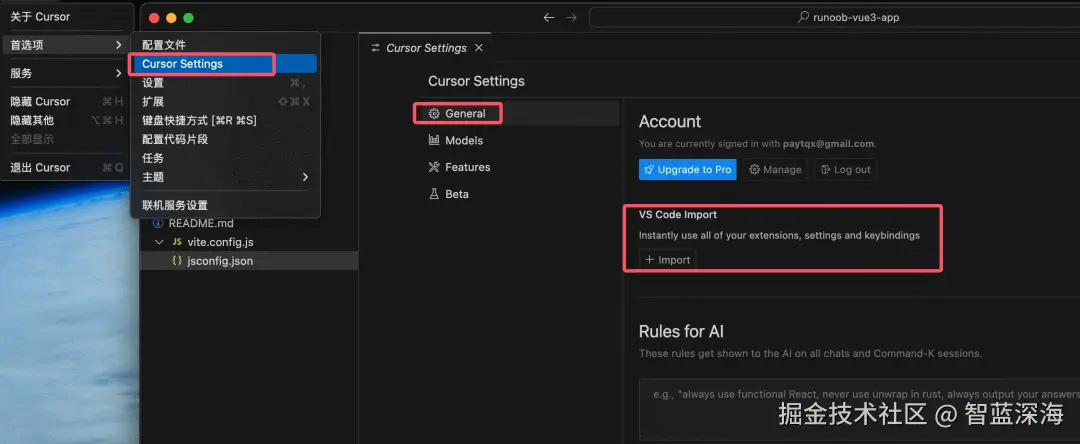Expand the 服务 submenu arrow
The width and height of the screenshot is (1080, 444).
click(119, 73)
